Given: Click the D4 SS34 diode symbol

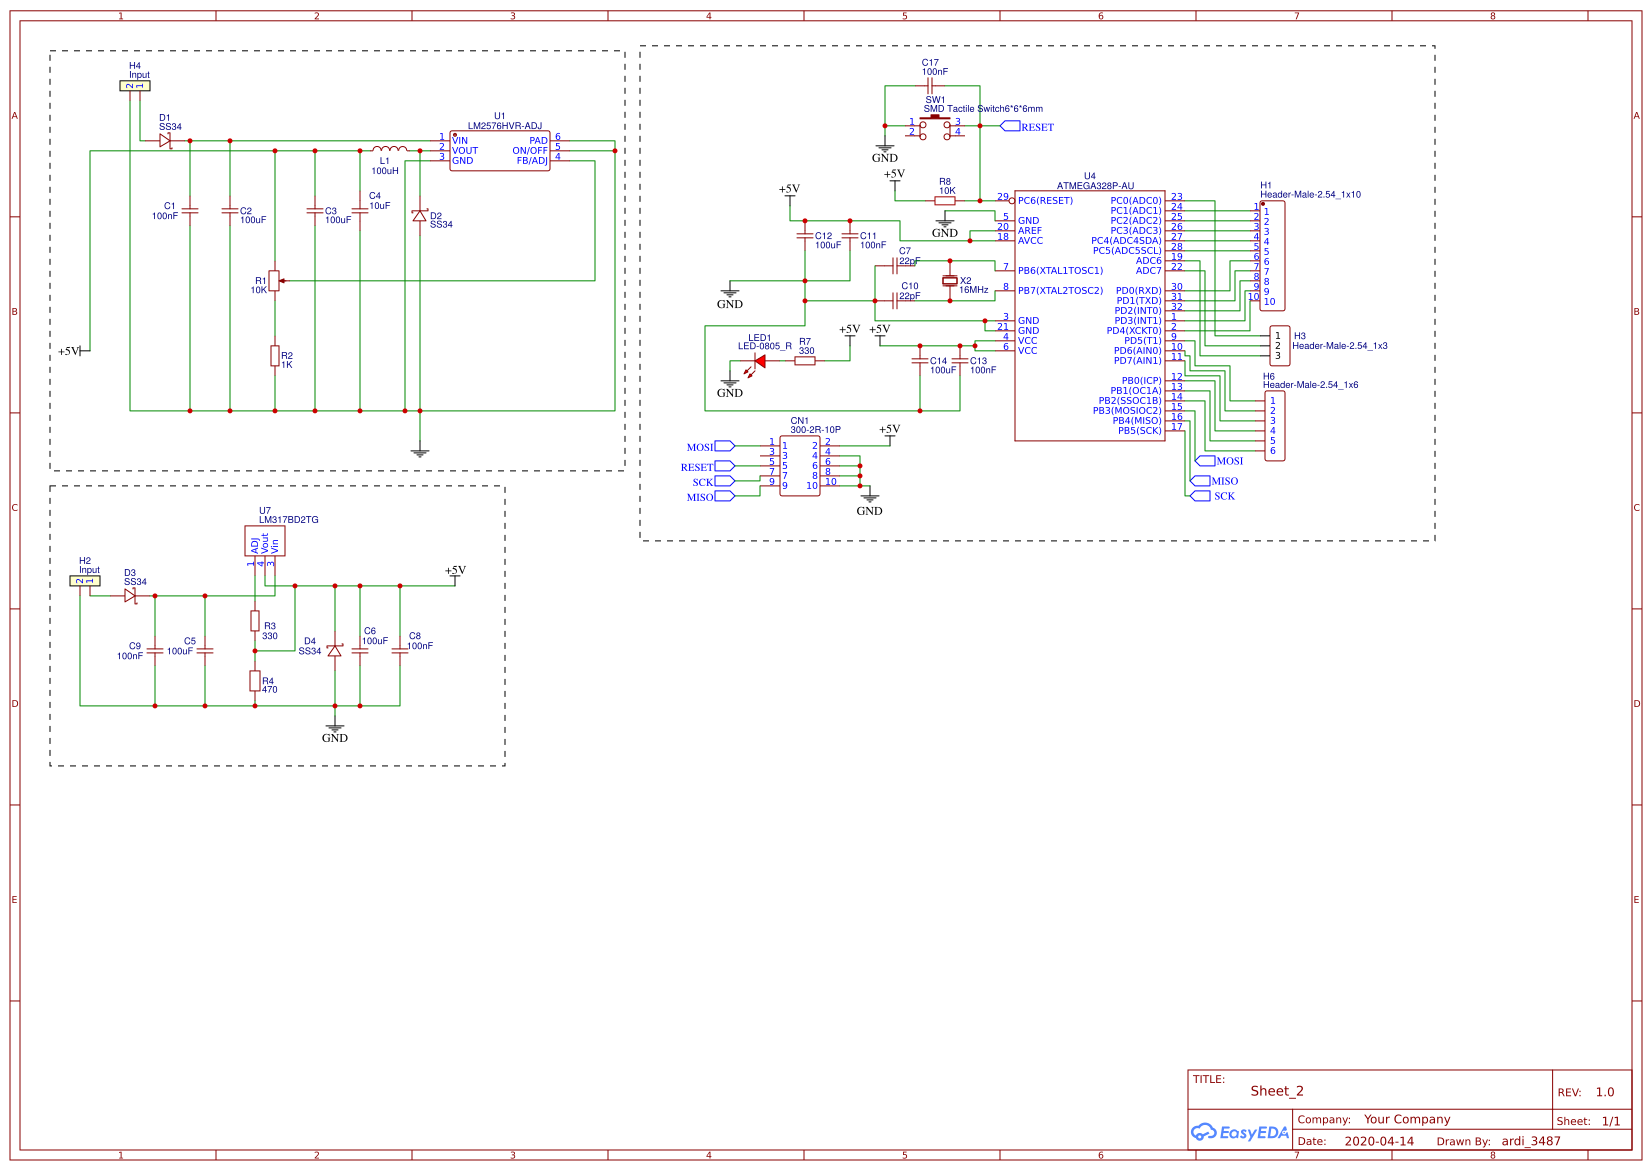Looking at the screenshot, I should (335, 651).
